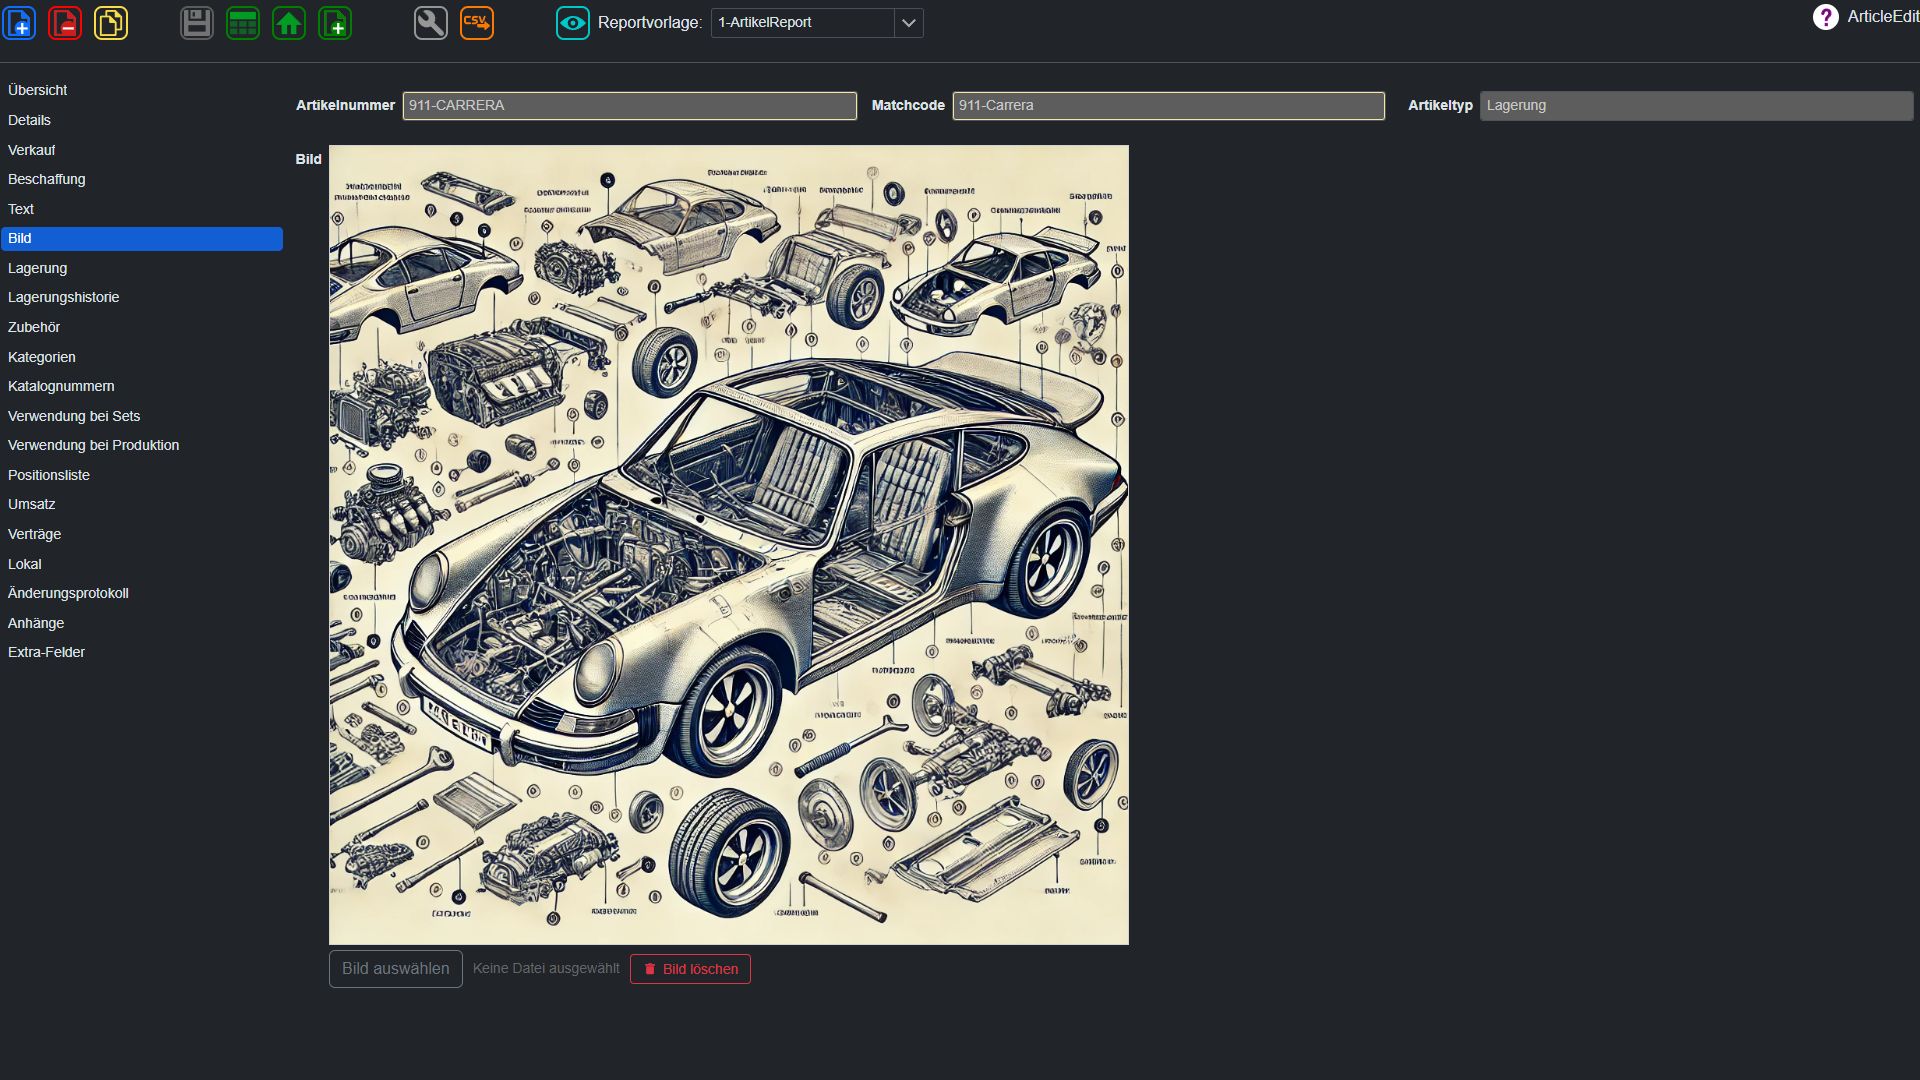Click the red Bild löschen button
This screenshot has width=1920, height=1080.
click(x=690, y=969)
